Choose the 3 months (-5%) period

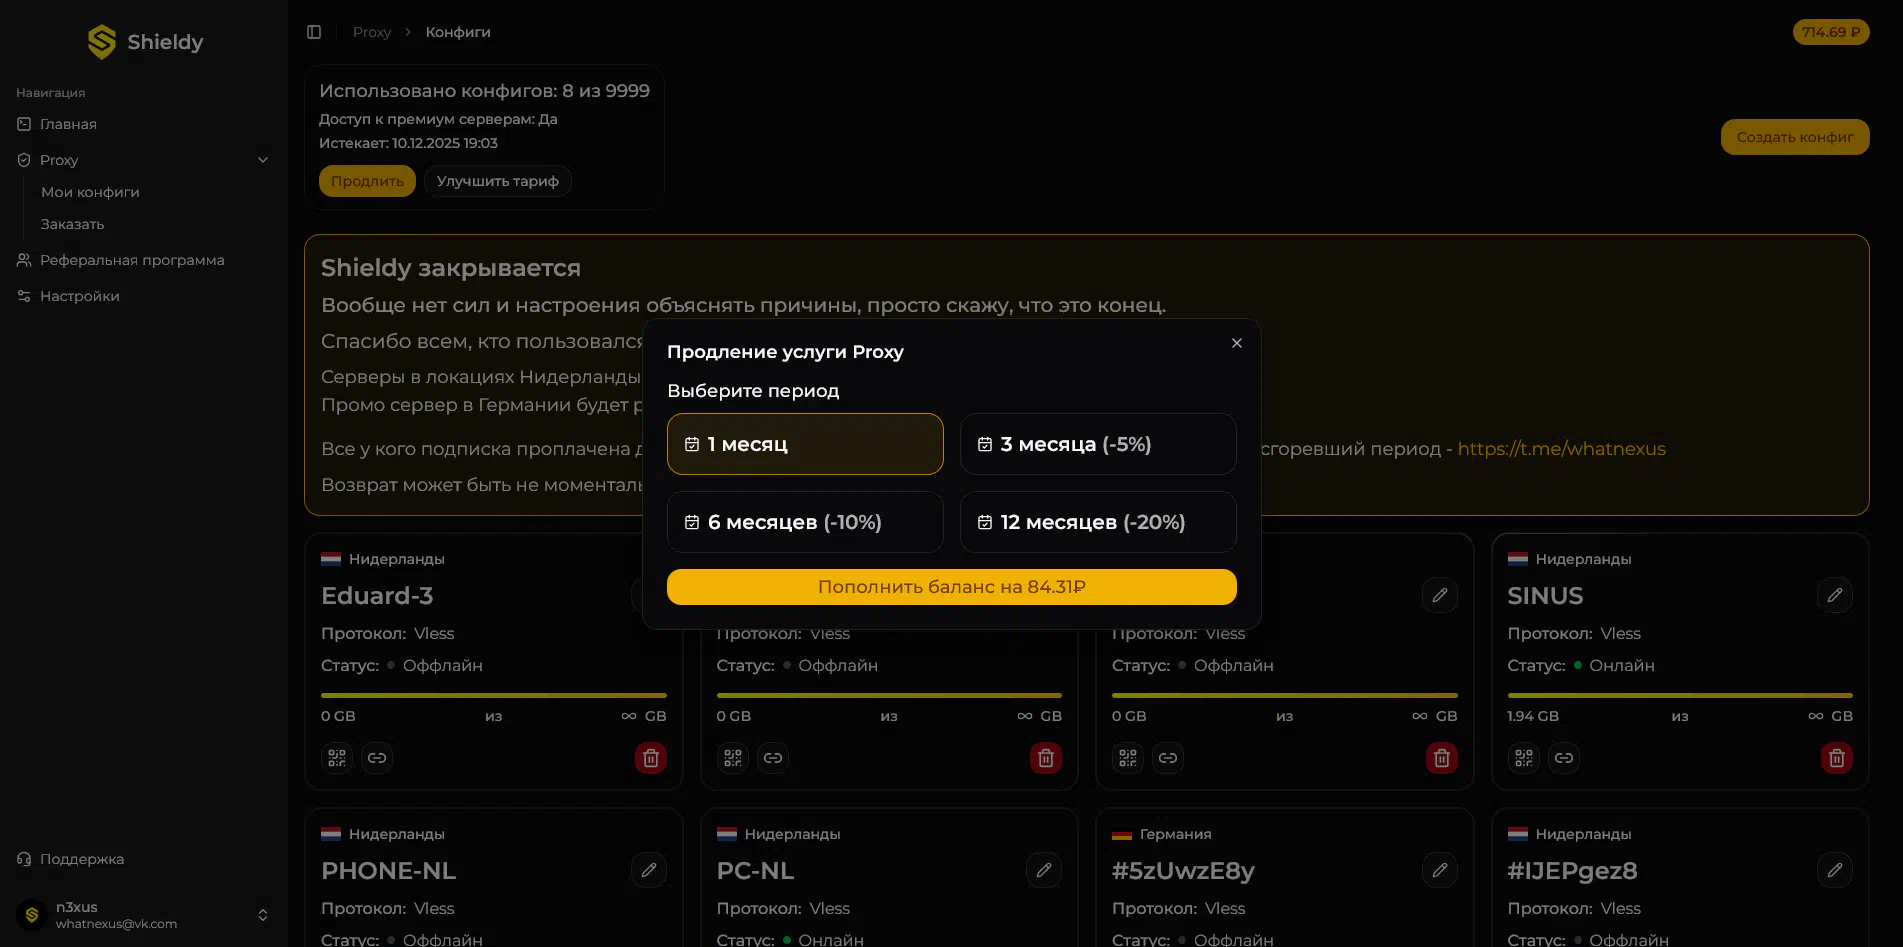(x=1098, y=444)
